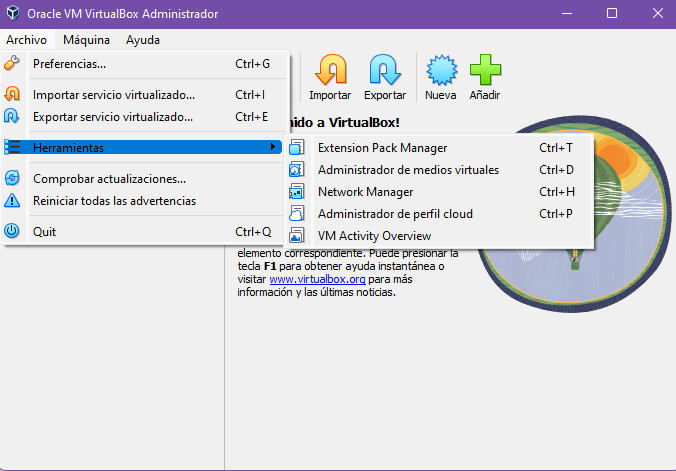Viewport: 676px width, 471px height.
Task: Expand Herramientas submenu arrow
Action: click(272, 147)
